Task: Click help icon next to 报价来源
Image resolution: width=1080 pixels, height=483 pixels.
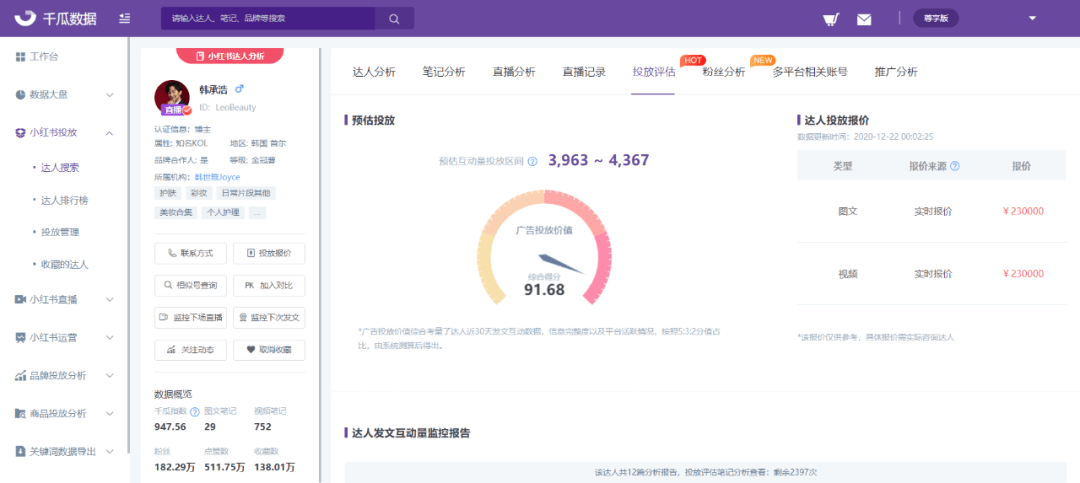Action: coord(955,166)
